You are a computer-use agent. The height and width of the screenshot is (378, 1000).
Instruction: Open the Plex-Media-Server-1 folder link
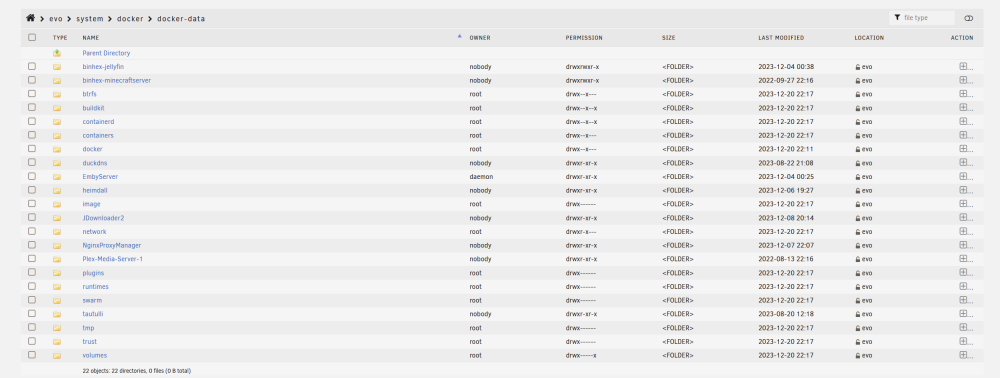point(112,259)
